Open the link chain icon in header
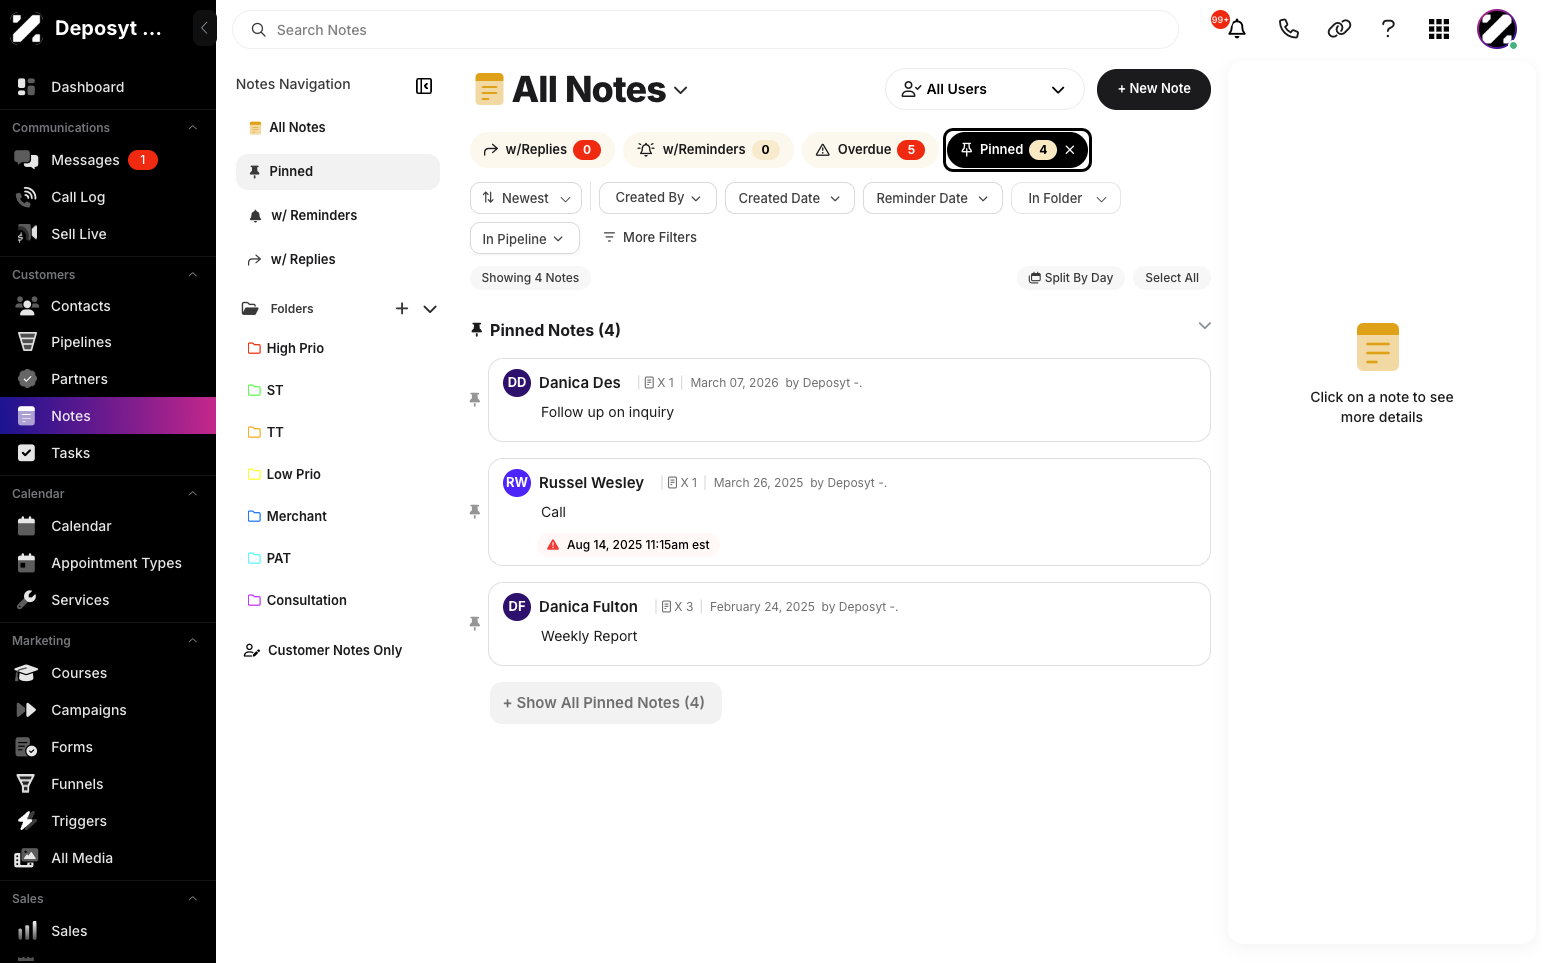 click(1339, 29)
